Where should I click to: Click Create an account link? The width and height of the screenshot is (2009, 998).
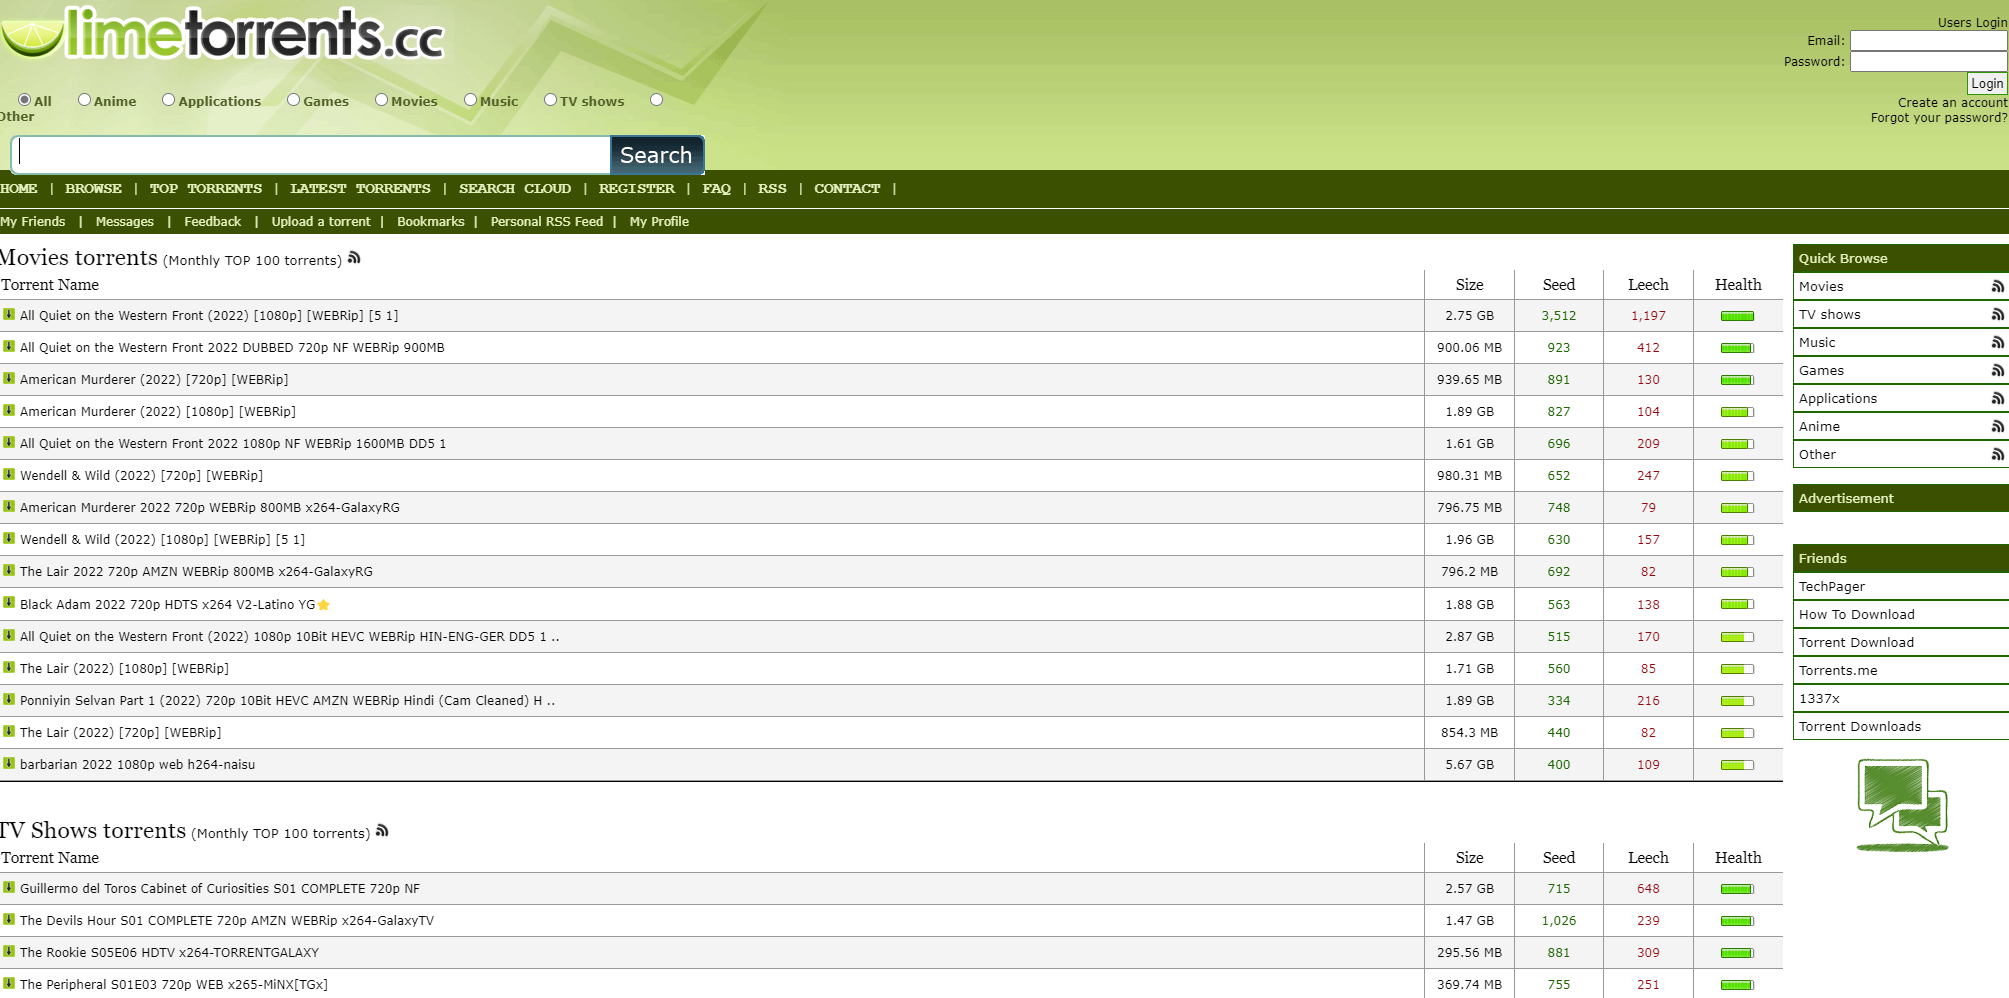[1952, 102]
